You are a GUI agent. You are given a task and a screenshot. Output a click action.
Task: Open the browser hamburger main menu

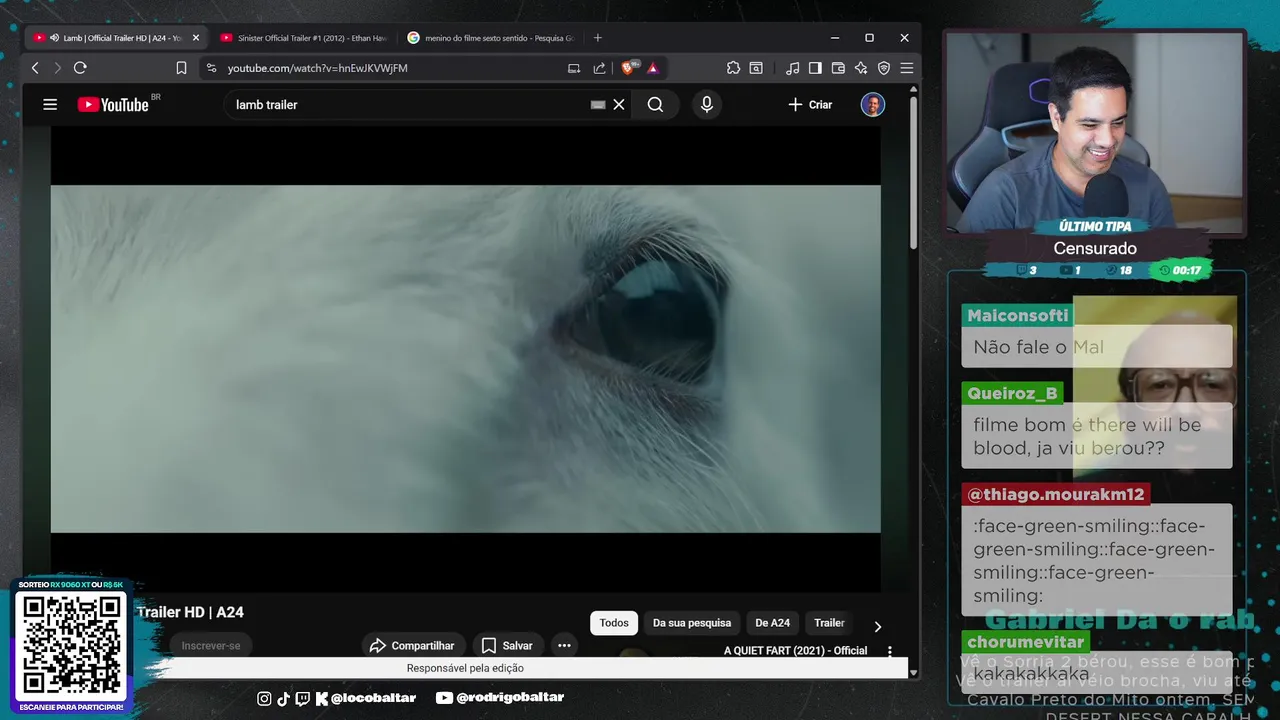(x=906, y=68)
